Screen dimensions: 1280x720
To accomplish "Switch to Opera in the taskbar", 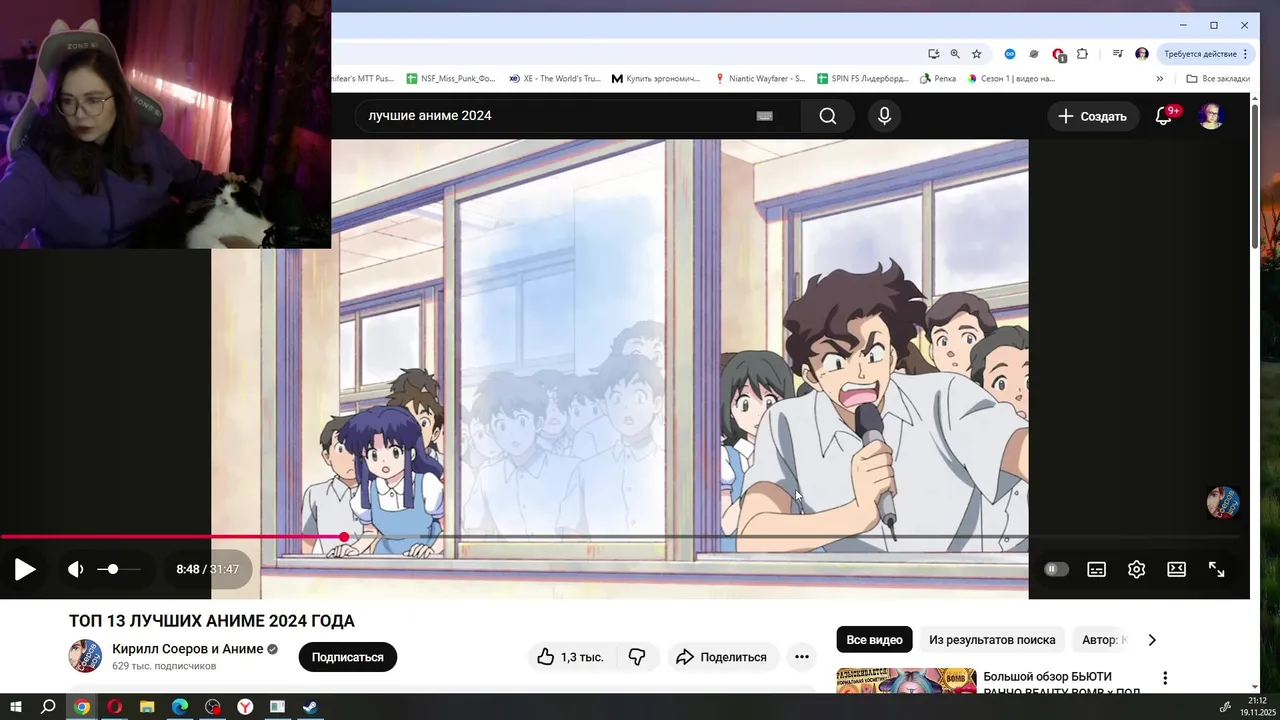I will pyautogui.click(x=114, y=707).
